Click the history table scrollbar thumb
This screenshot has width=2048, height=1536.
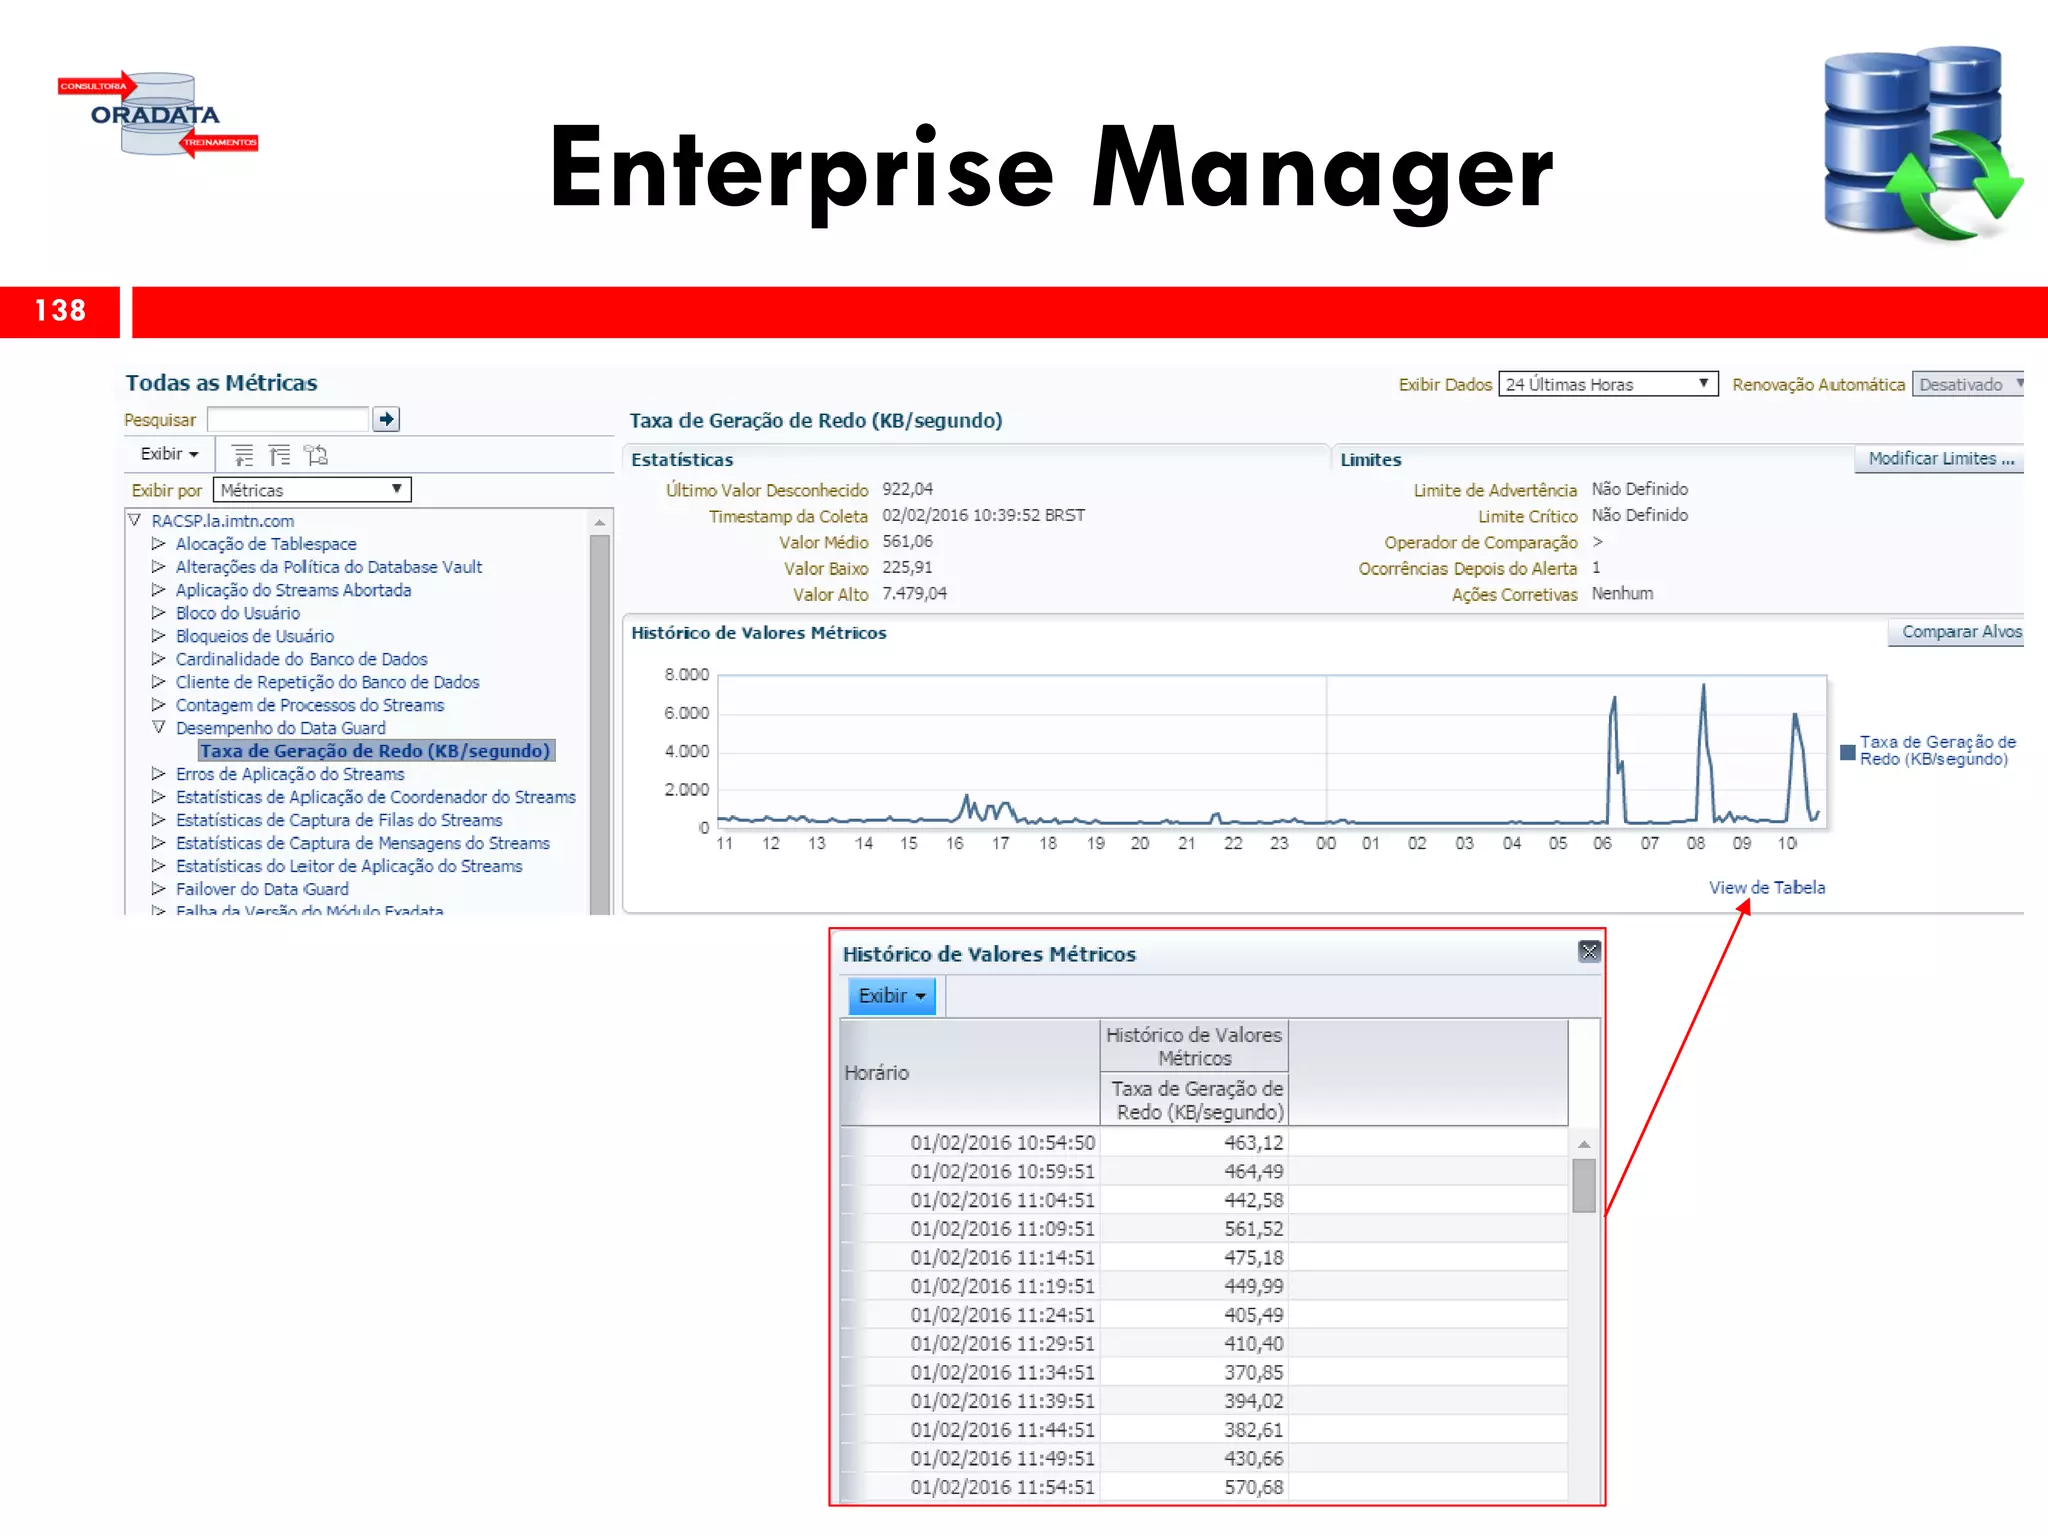tap(1584, 1185)
